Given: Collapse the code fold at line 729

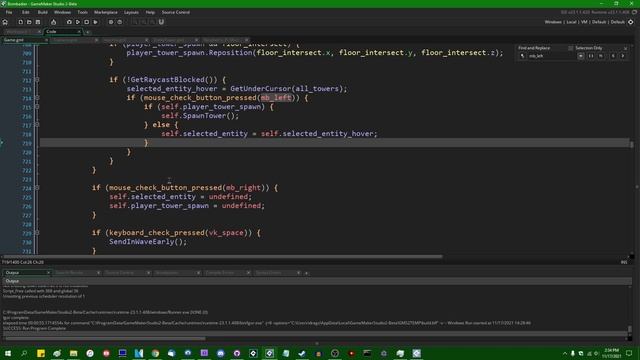Looking at the screenshot, I should click(x=37, y=233).
